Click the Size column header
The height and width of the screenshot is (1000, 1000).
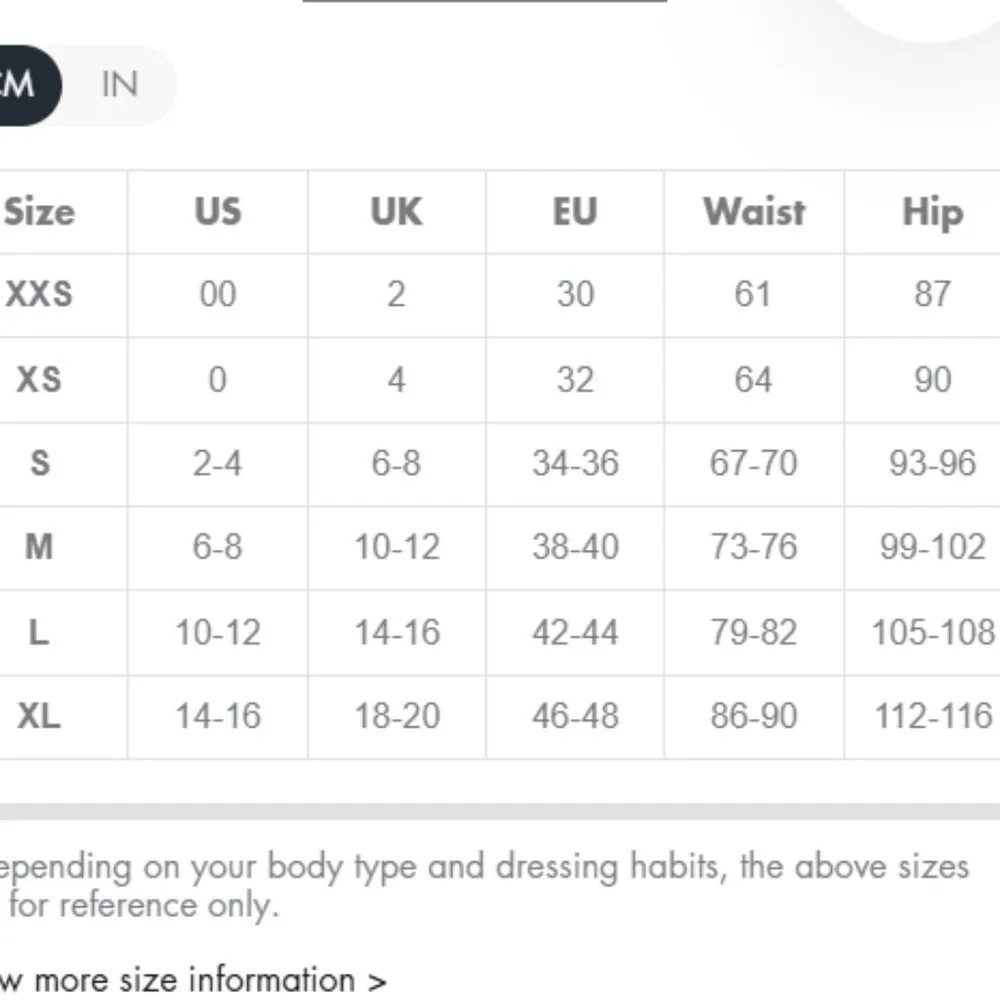40,212
